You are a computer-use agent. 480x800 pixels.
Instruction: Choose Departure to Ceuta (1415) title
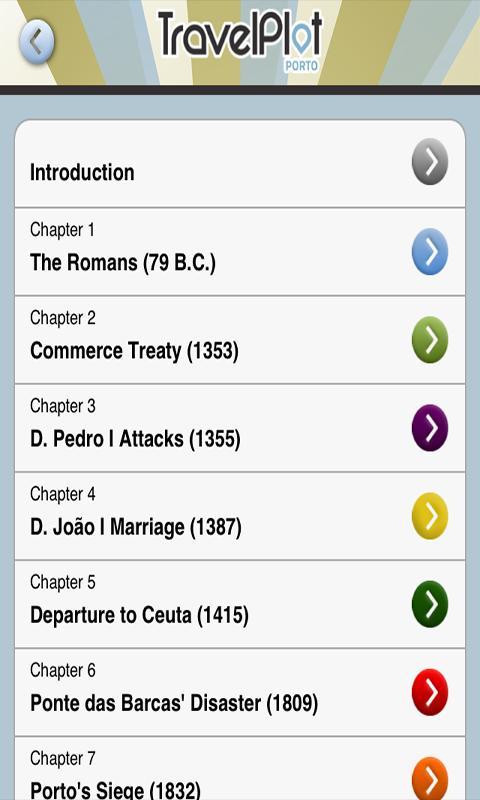[x=139, y=615]
